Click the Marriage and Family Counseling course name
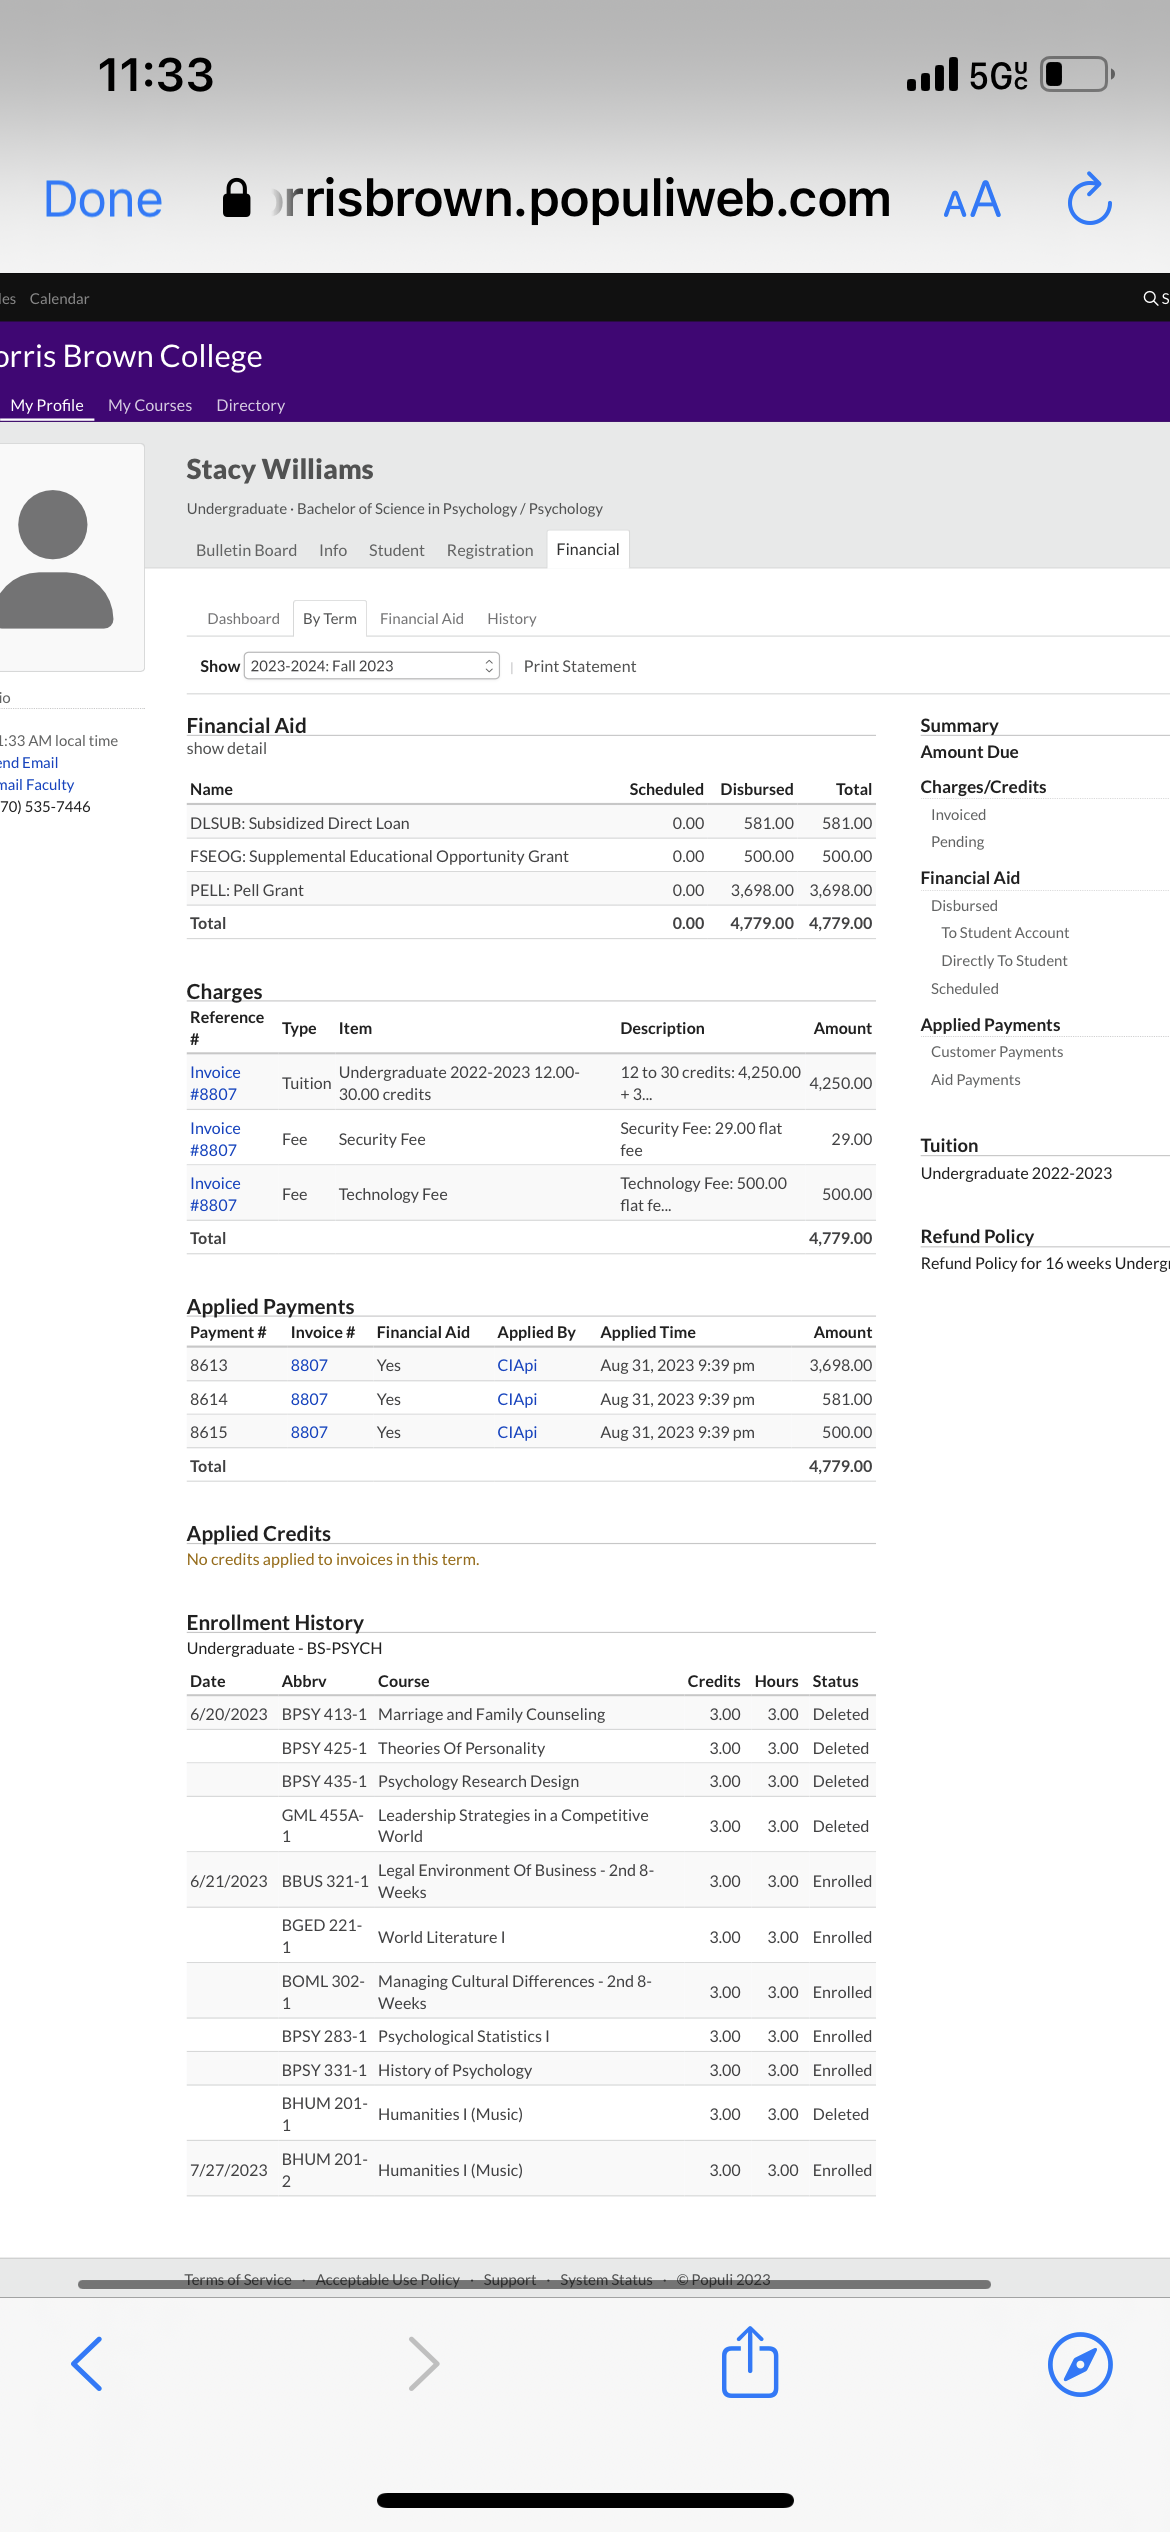Image resolution: width=1170 pixels, height=2532 pixels. click(x=491, y=1714)
